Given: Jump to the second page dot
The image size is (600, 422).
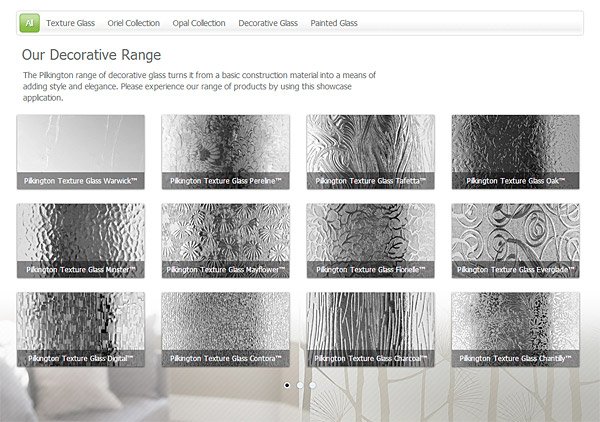Looking at the screenshot, I should [300, 385].
